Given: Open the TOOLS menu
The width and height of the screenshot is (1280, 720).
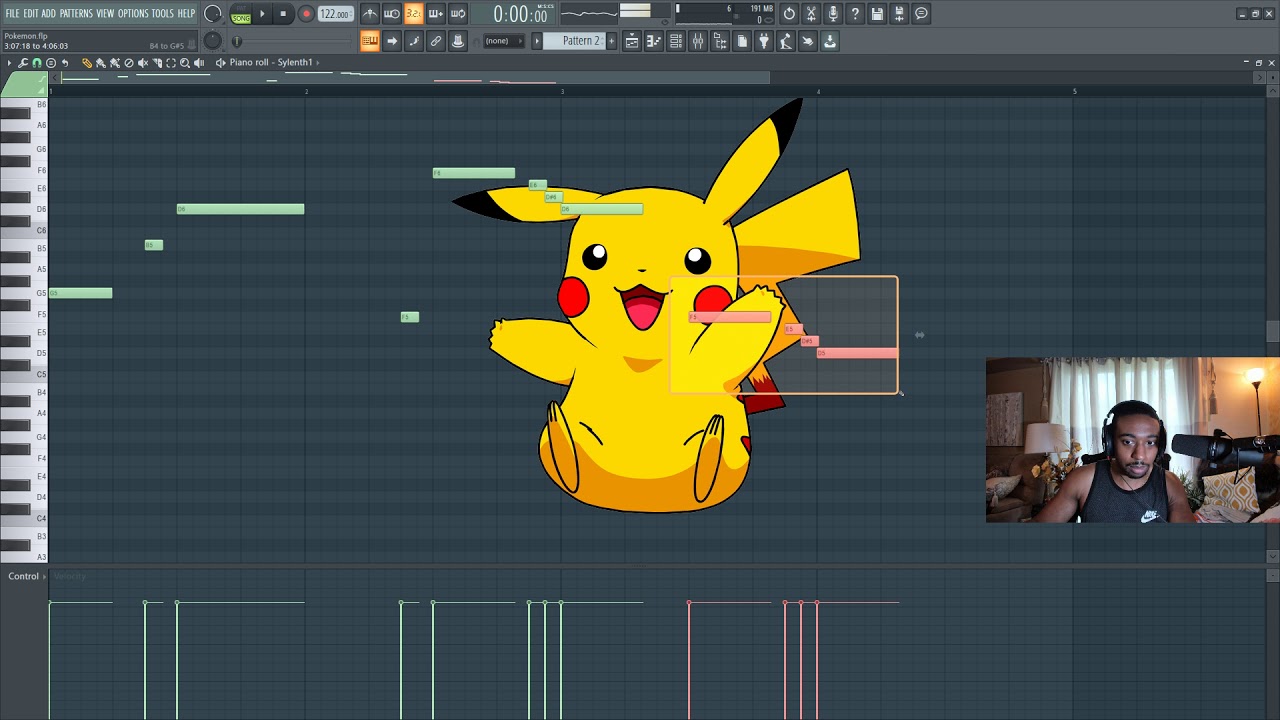Looking at the screenshot, I should (x=162, y=14).
